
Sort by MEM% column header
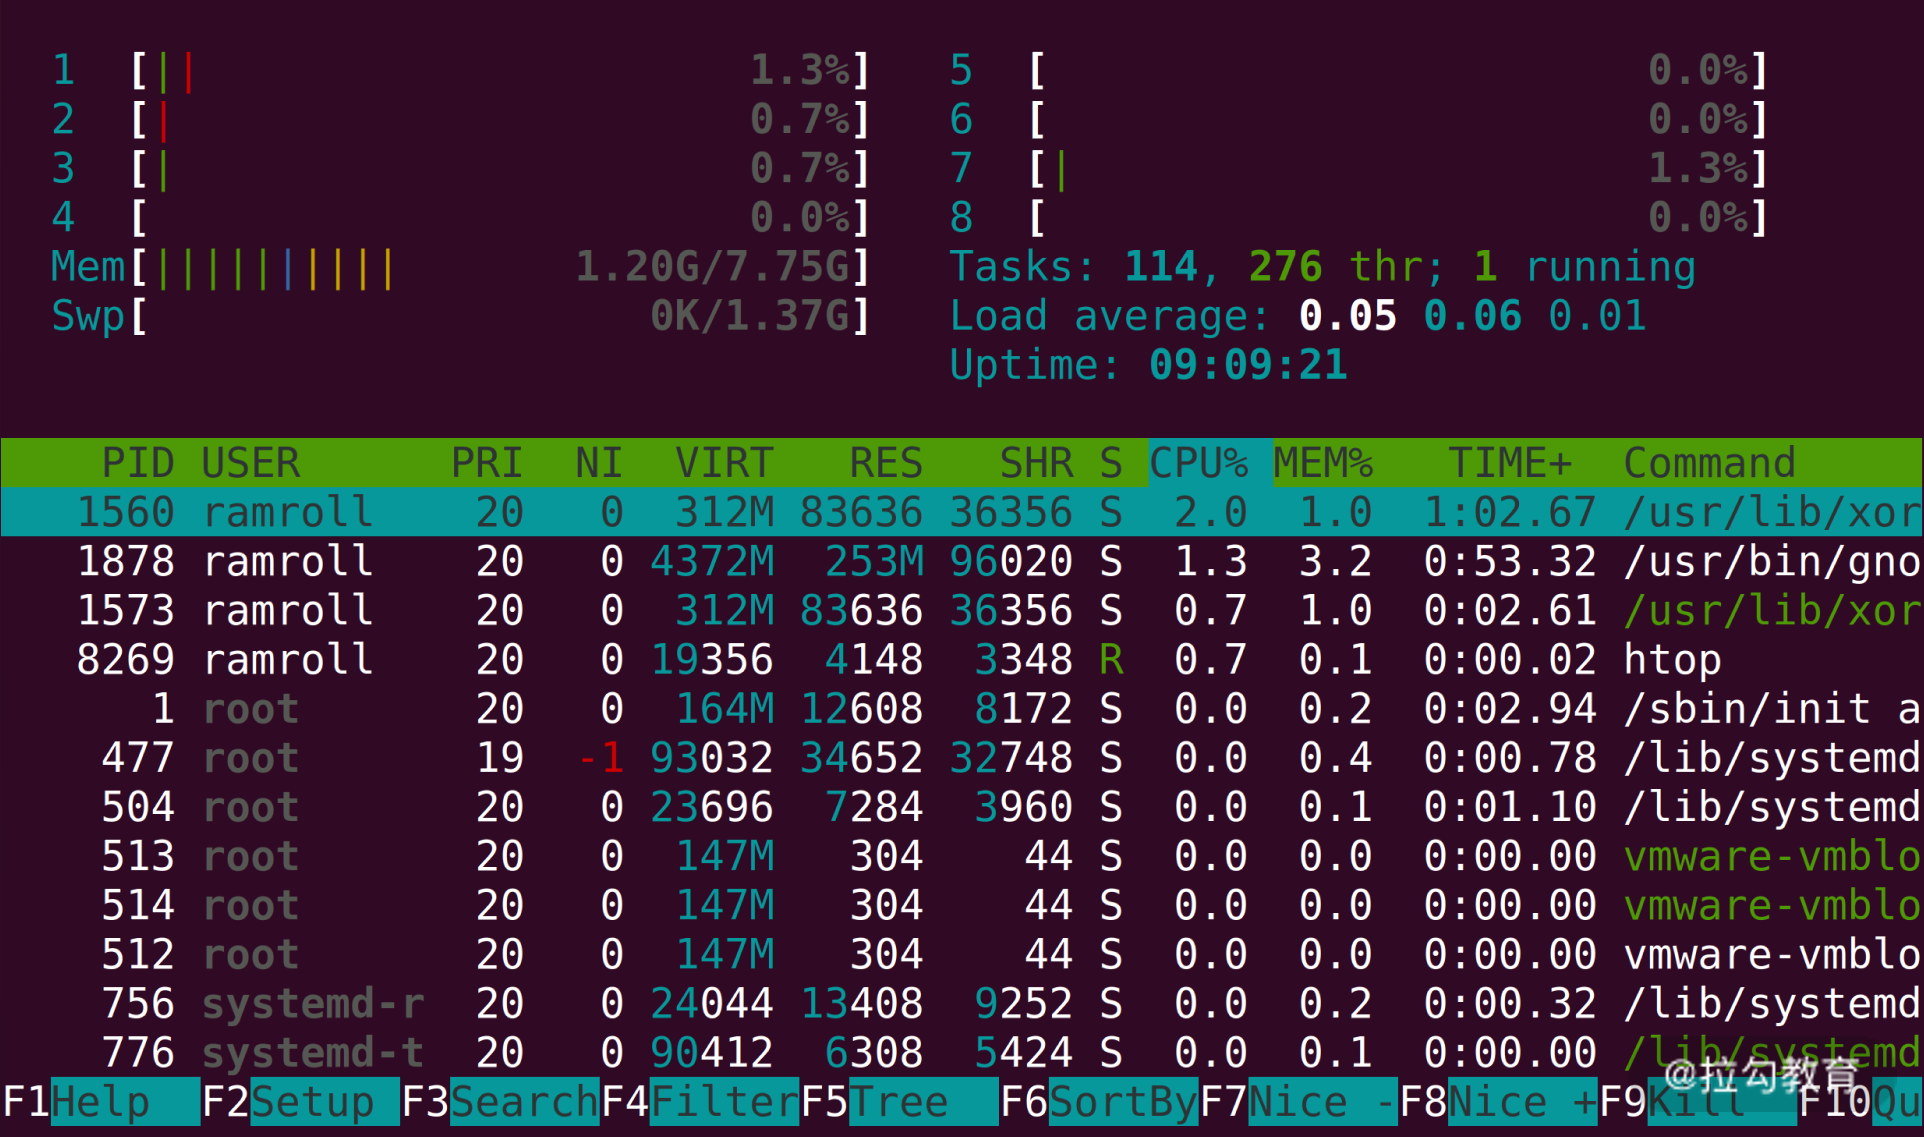(x=1322, y=463)
